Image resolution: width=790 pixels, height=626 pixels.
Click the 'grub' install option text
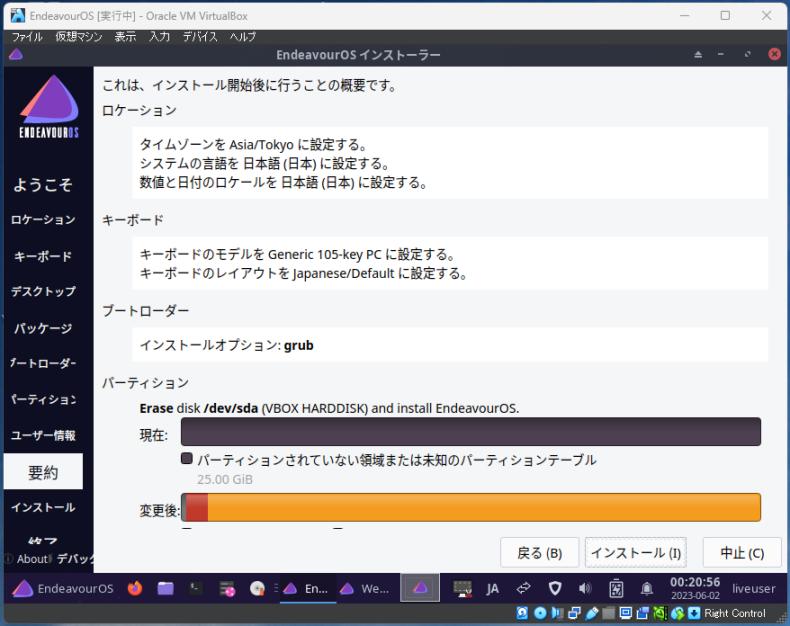pyautogui.click(x=298, y=345)
